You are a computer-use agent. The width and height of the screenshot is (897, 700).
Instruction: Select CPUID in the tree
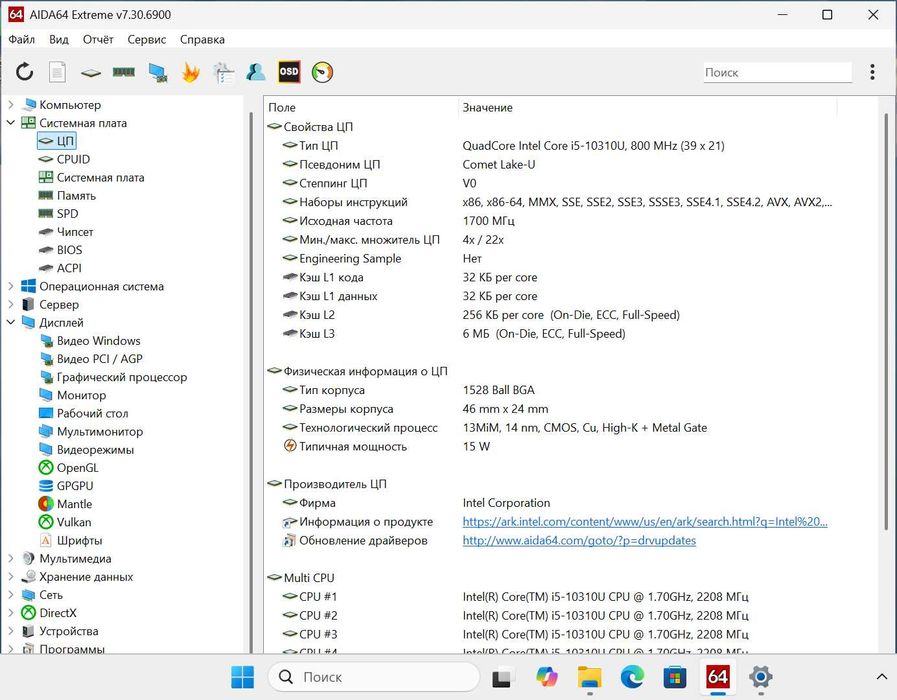tap(64, 159)
